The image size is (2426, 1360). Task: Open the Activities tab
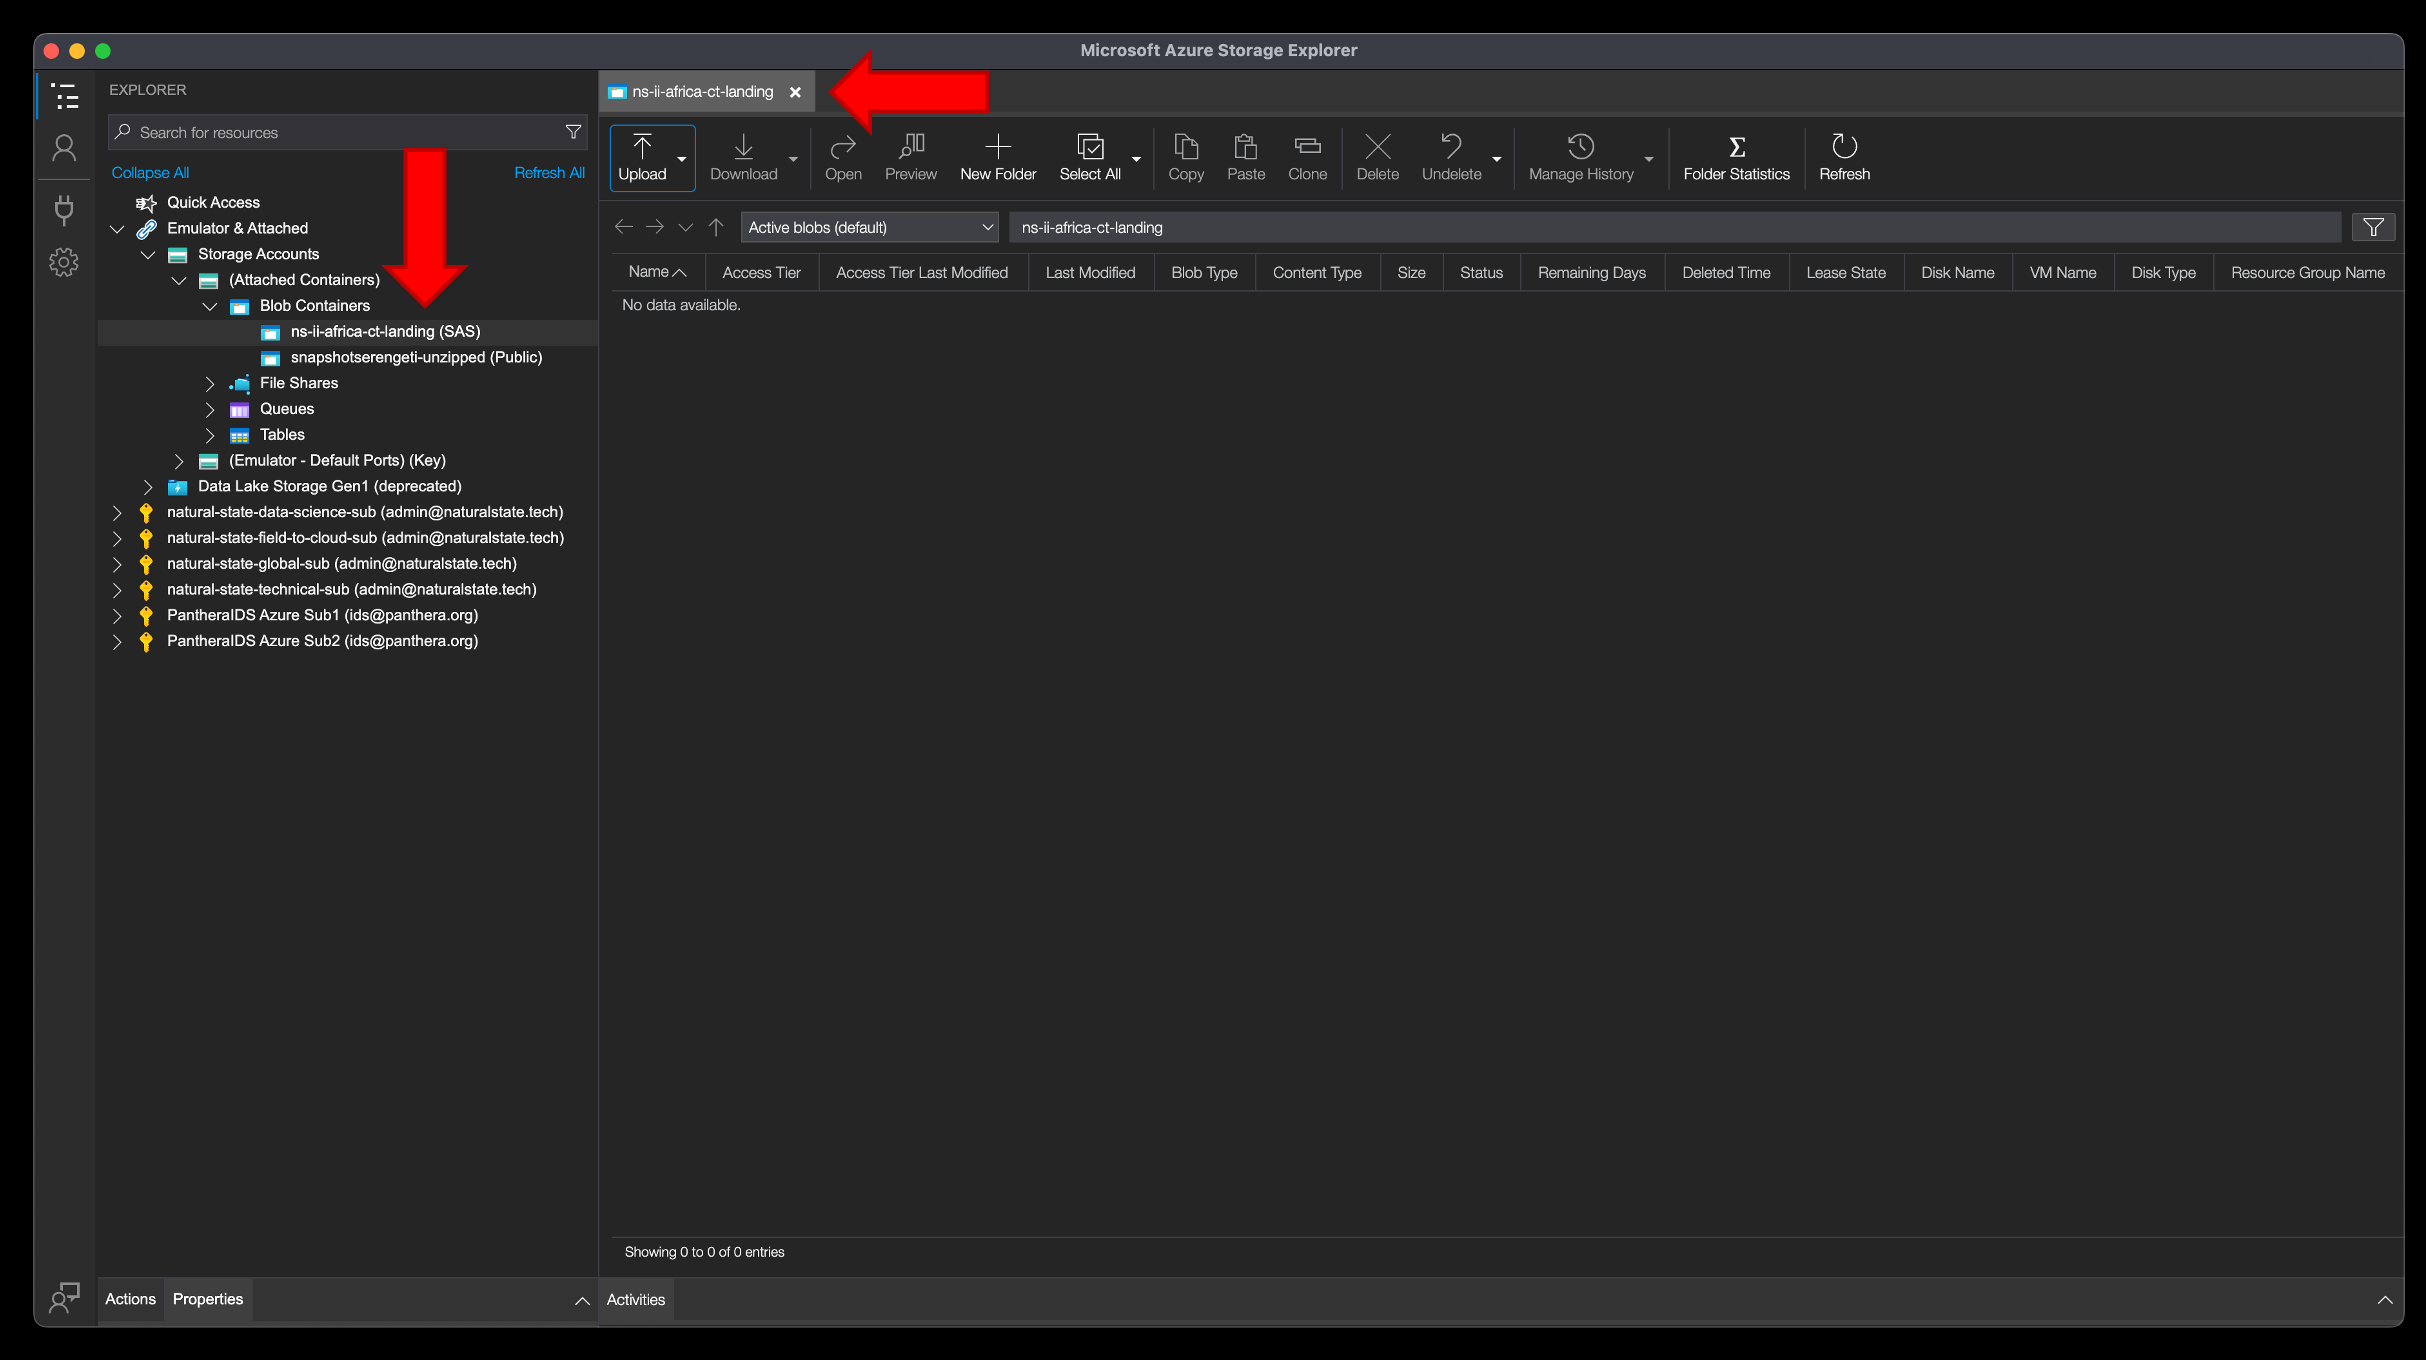(x=636, y=1300)
